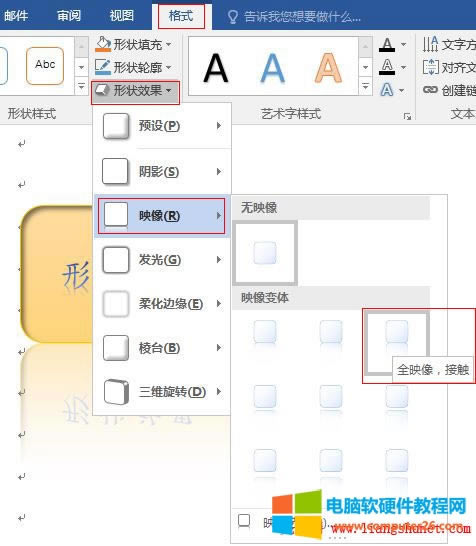
Task: Click the text effects glowing A icon
Action: (387, 90)
